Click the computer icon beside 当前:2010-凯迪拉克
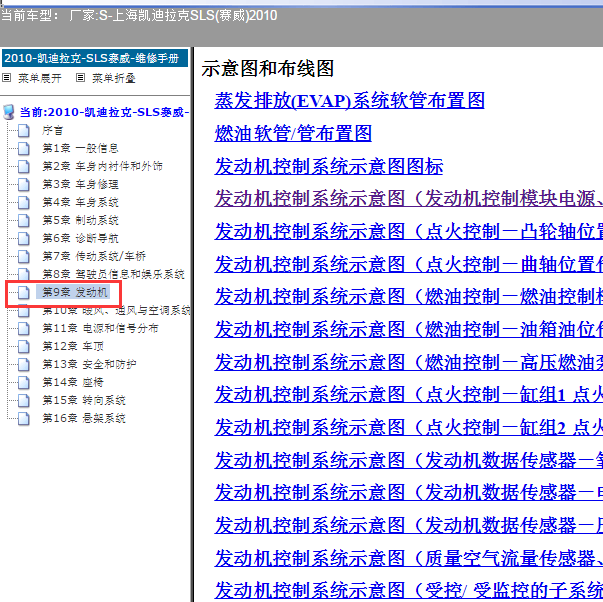Image resolution: width=603 pixels, height=602 pixels. coord(8,112)
